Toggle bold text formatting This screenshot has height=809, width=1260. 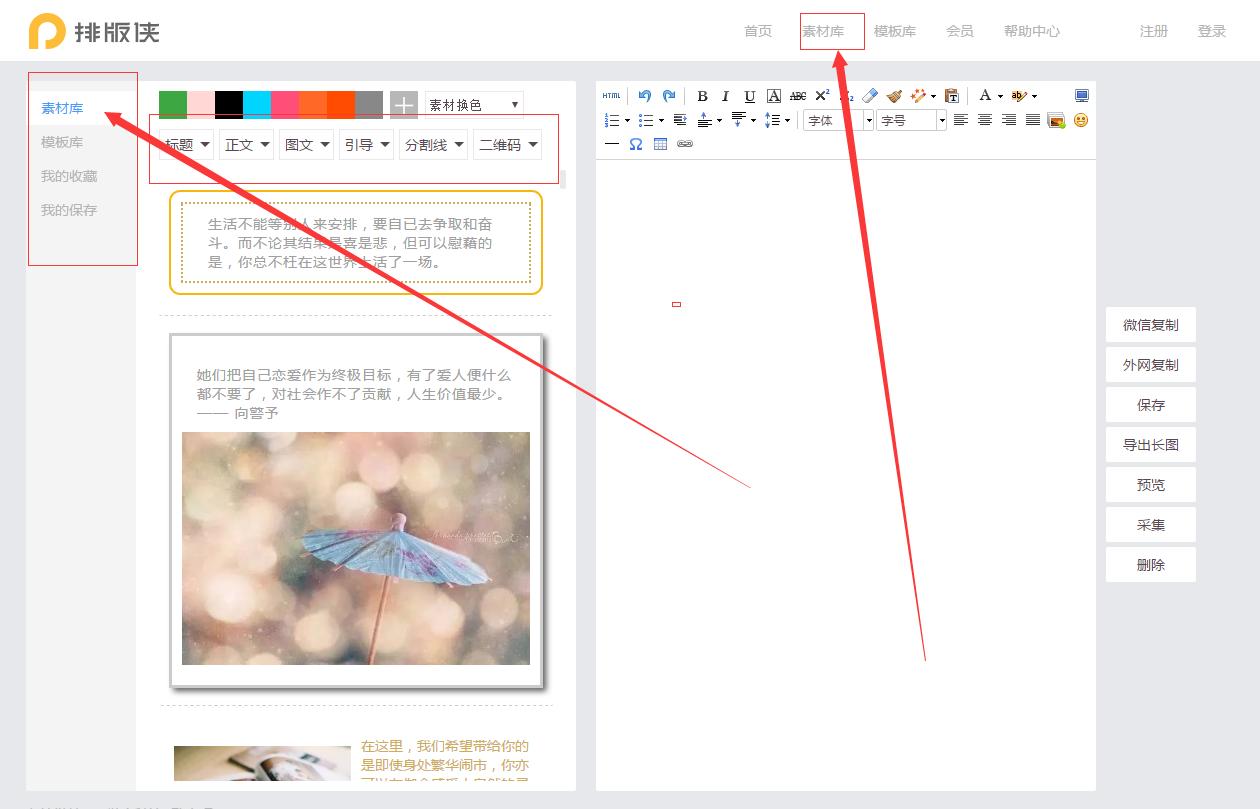[x=701, y=95]
